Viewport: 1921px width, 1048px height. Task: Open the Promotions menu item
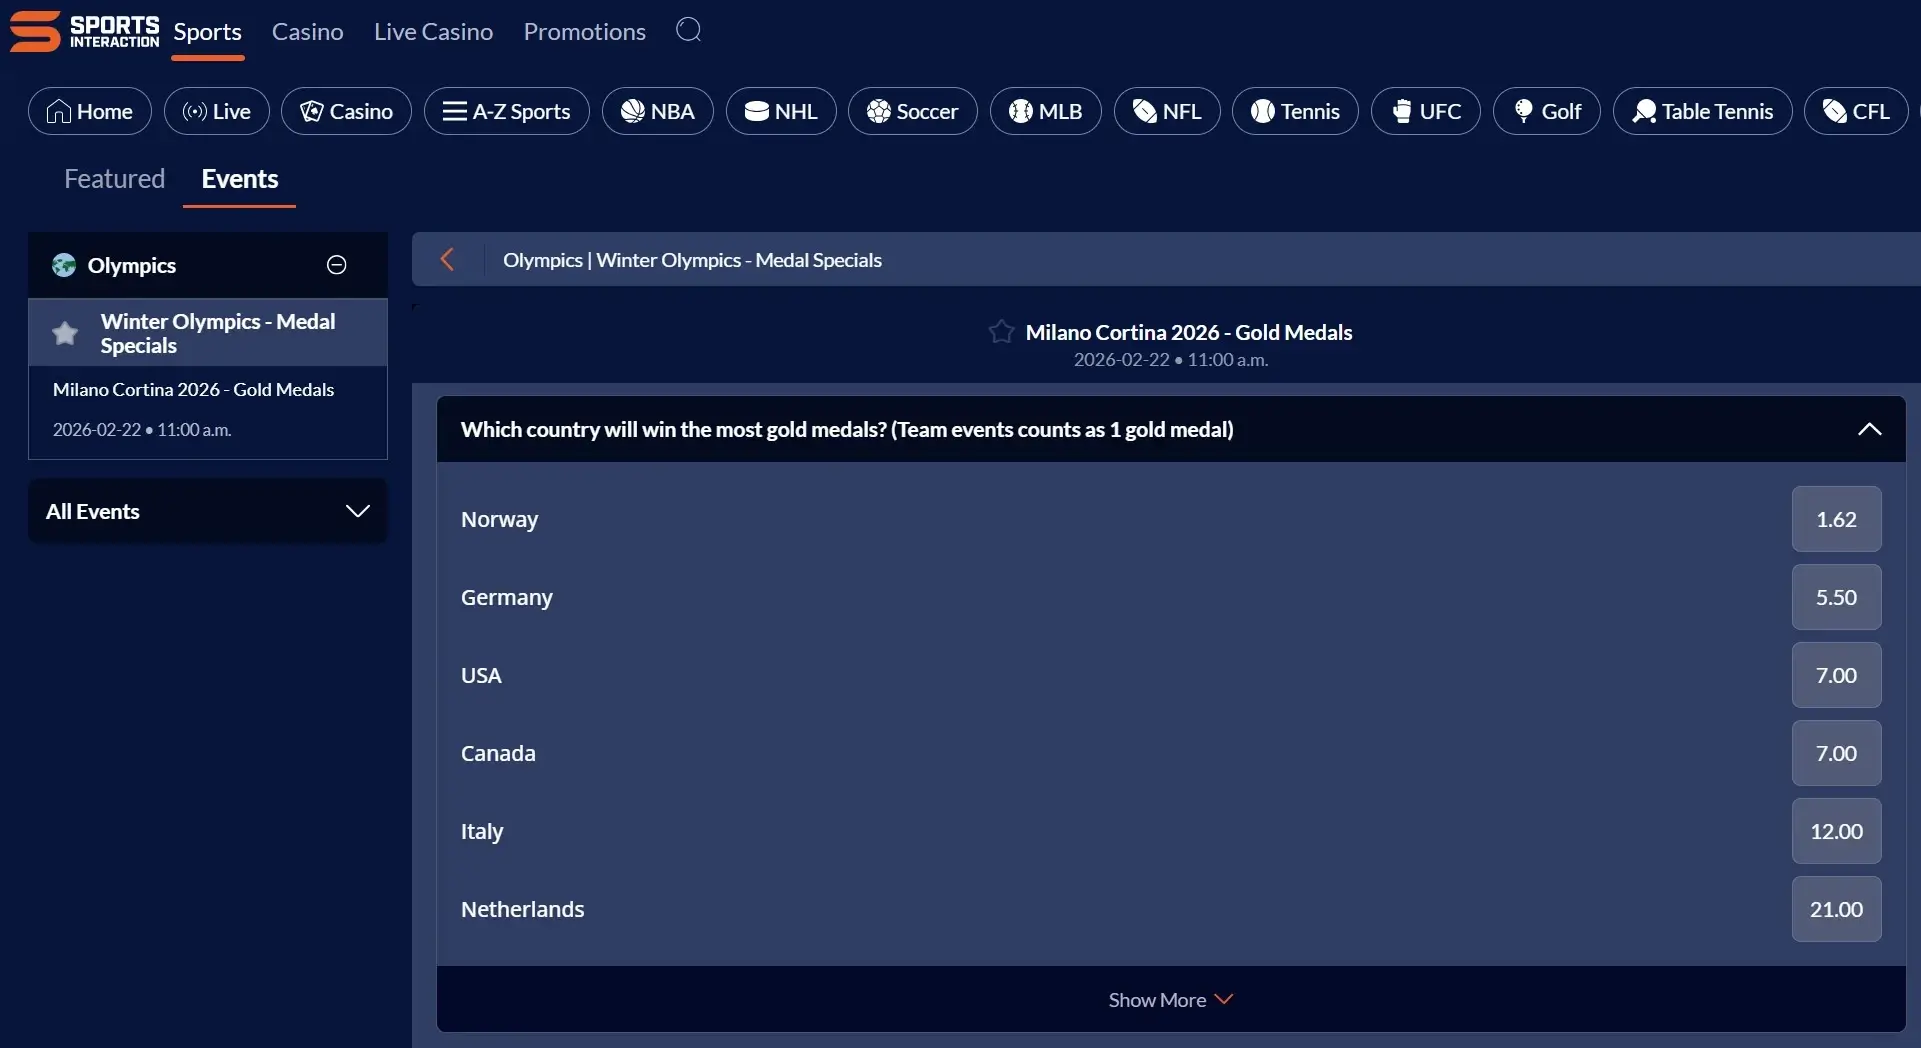(x=584, y=31)
